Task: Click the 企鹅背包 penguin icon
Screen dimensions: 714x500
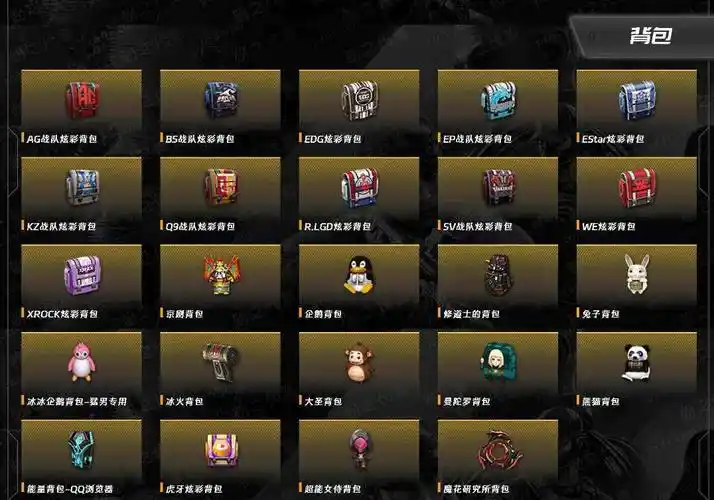Action: [x=359, y=275]
